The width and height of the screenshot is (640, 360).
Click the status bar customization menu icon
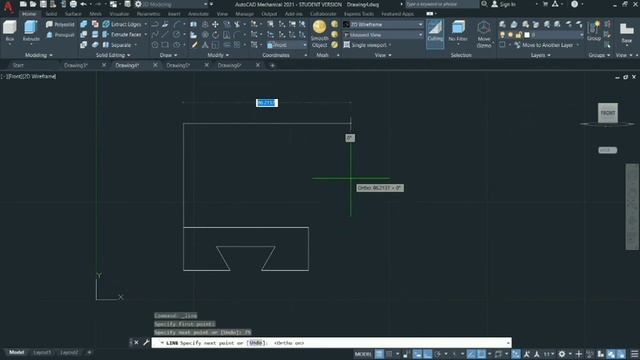point(634,354)
